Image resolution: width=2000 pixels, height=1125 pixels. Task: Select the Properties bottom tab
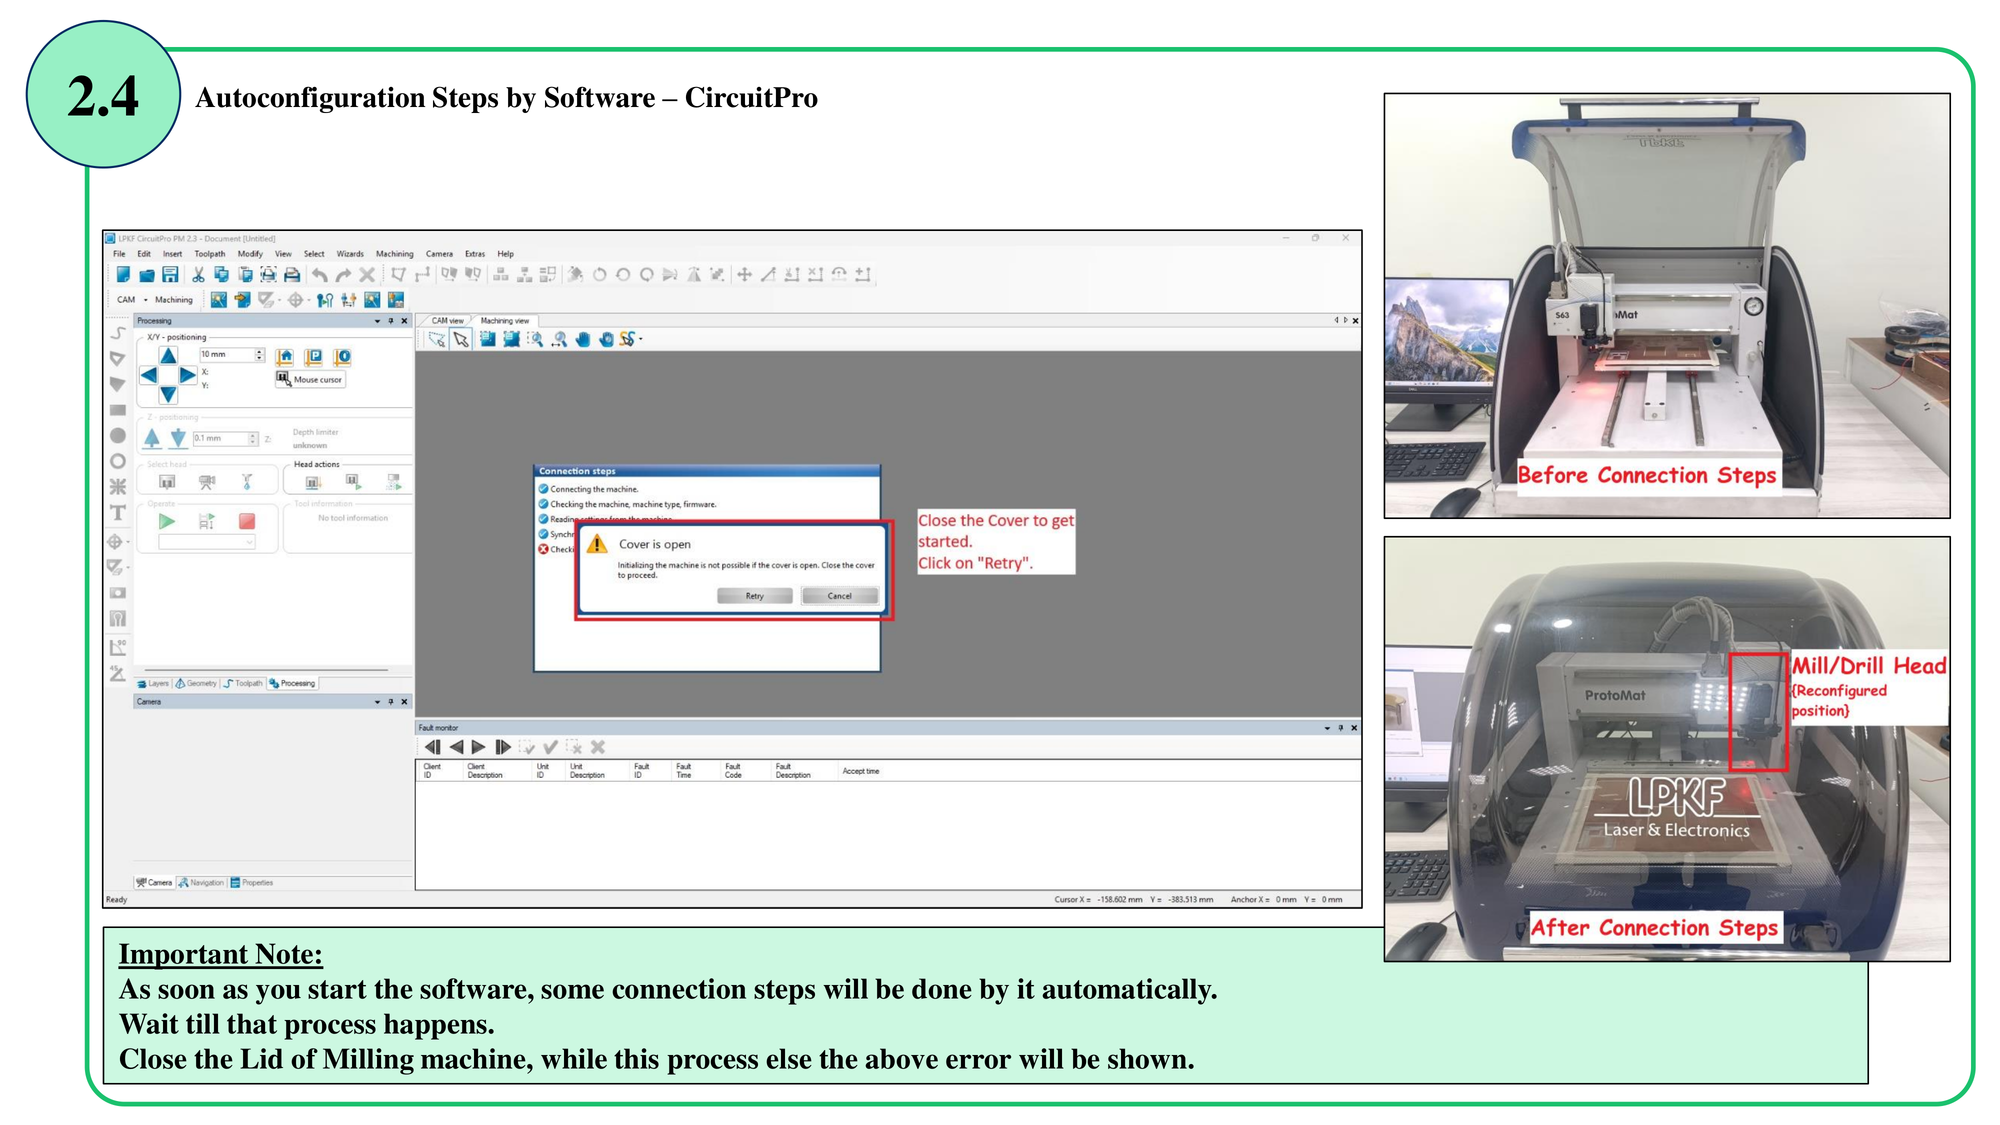[x=252, y=883]
